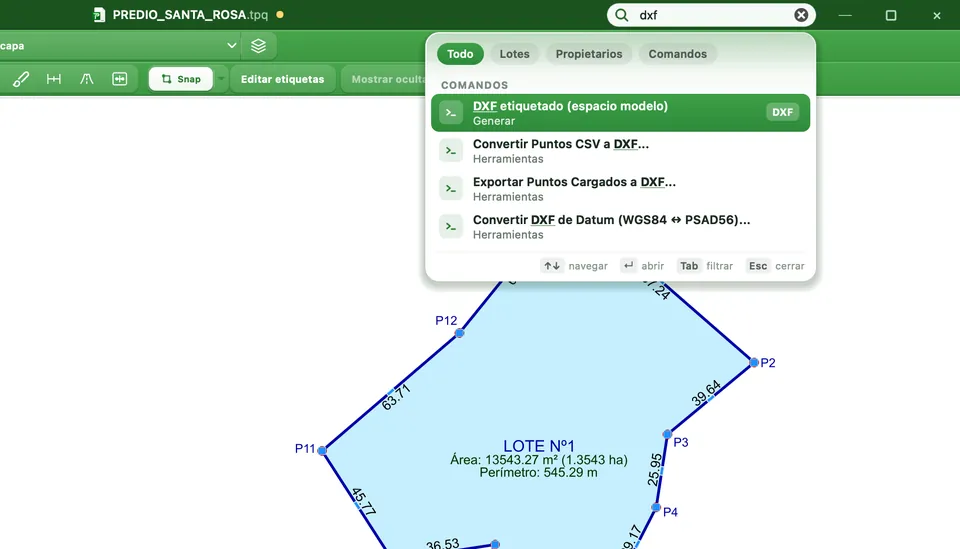Maximize the application window
This screenshot has width=960, height=549.
click(x=891, y=15)
